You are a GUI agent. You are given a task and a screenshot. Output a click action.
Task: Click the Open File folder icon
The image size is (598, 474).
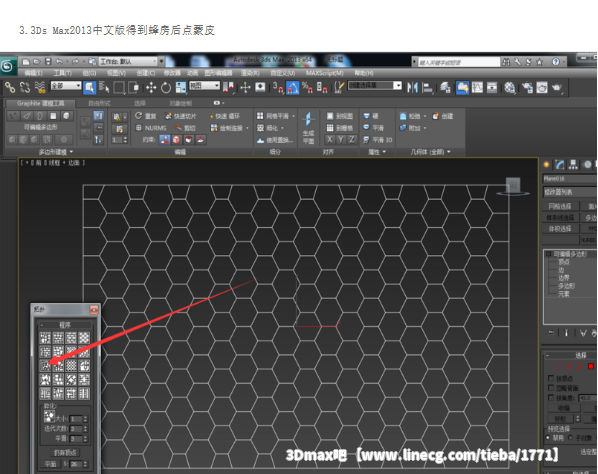pyautogui.click(x=37, y=61)
